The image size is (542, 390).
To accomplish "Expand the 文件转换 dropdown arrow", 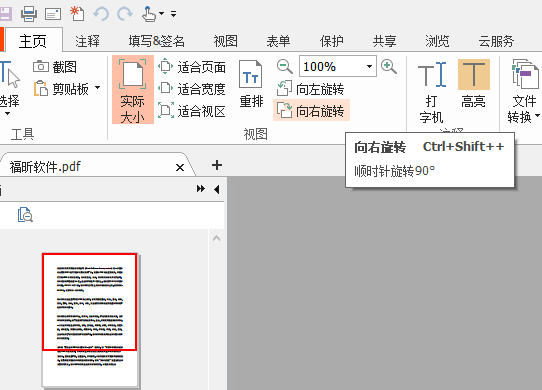I will point(537,115).
